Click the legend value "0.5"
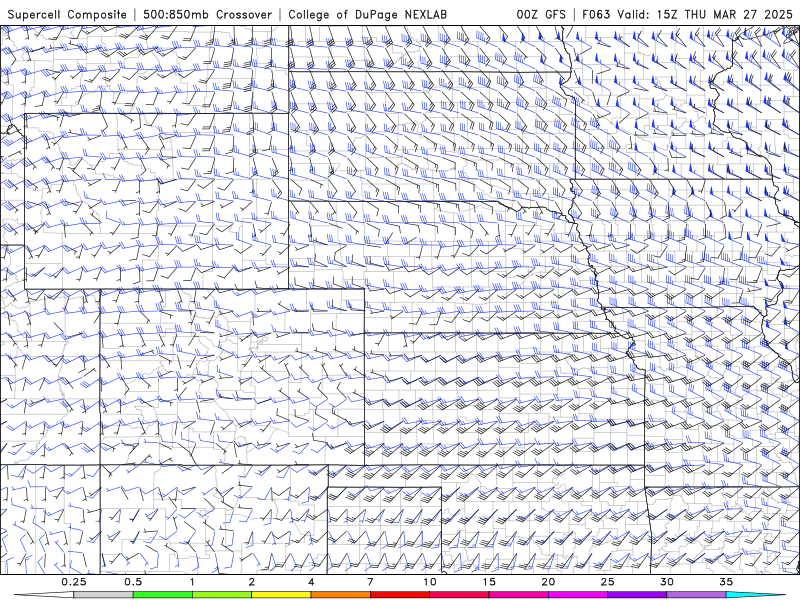The image size is (800, 600). tap(133, 582)
